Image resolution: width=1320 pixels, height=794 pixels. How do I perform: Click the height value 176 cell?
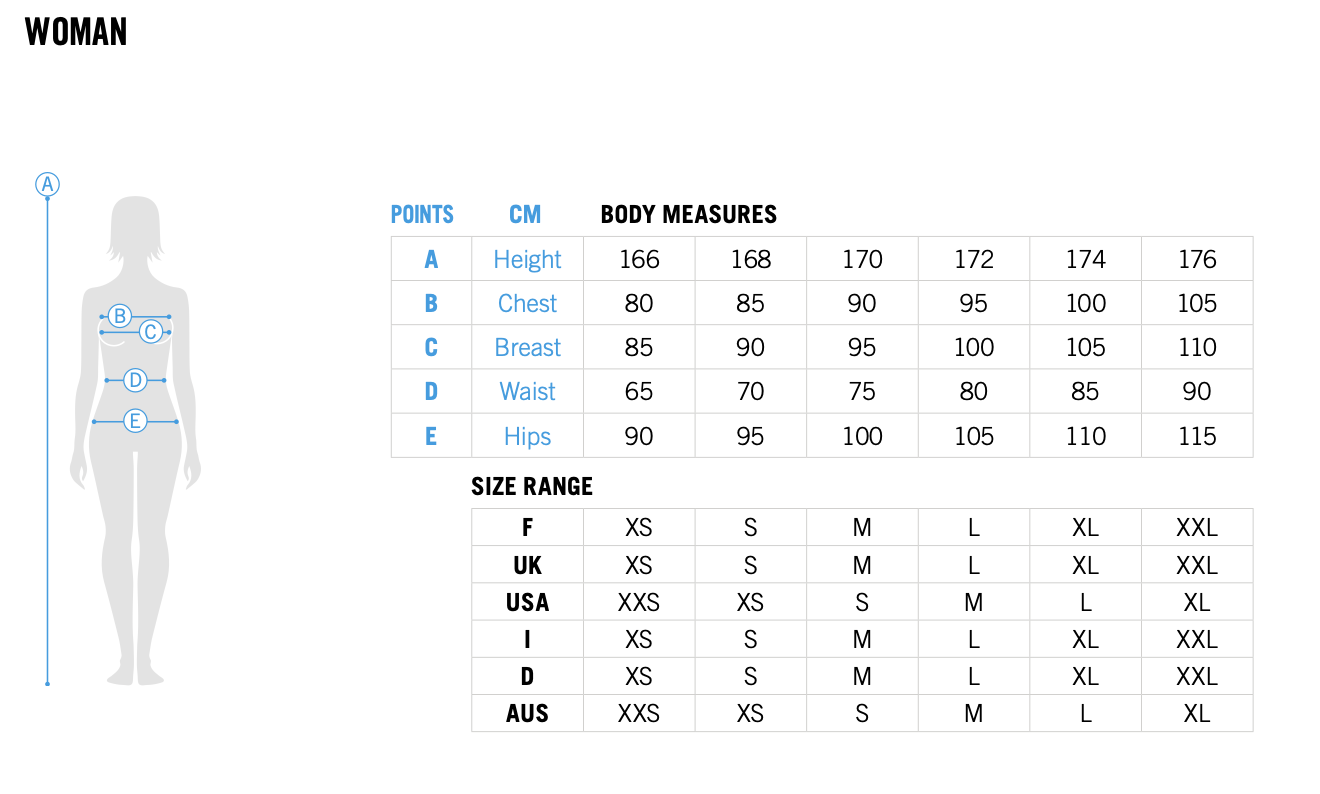[1197, 260]
